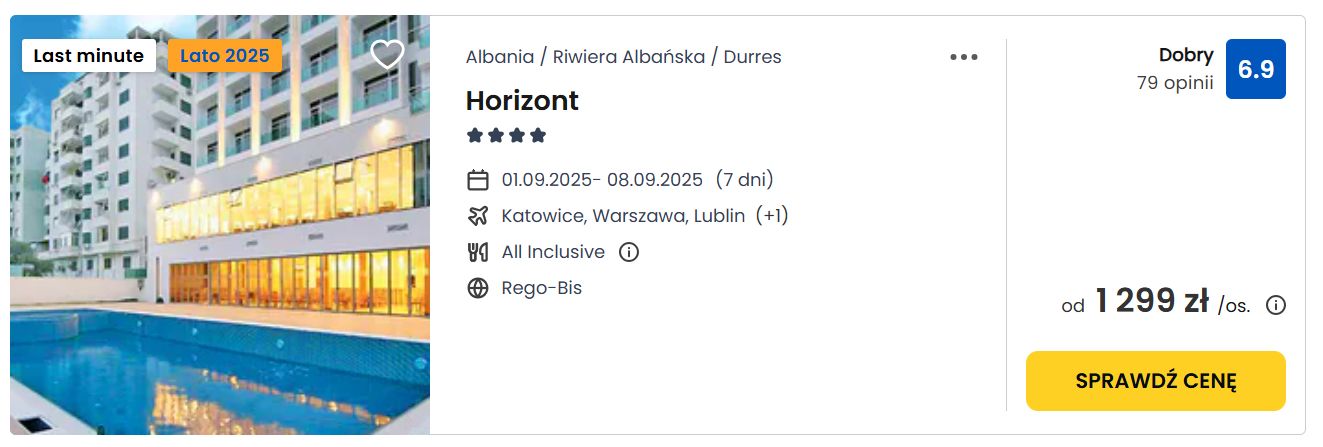Click the globe tour operator icon
Image resolution: width=1323 pixels, height=447 pixels.
pyautogui.click(x=478, y=288)
